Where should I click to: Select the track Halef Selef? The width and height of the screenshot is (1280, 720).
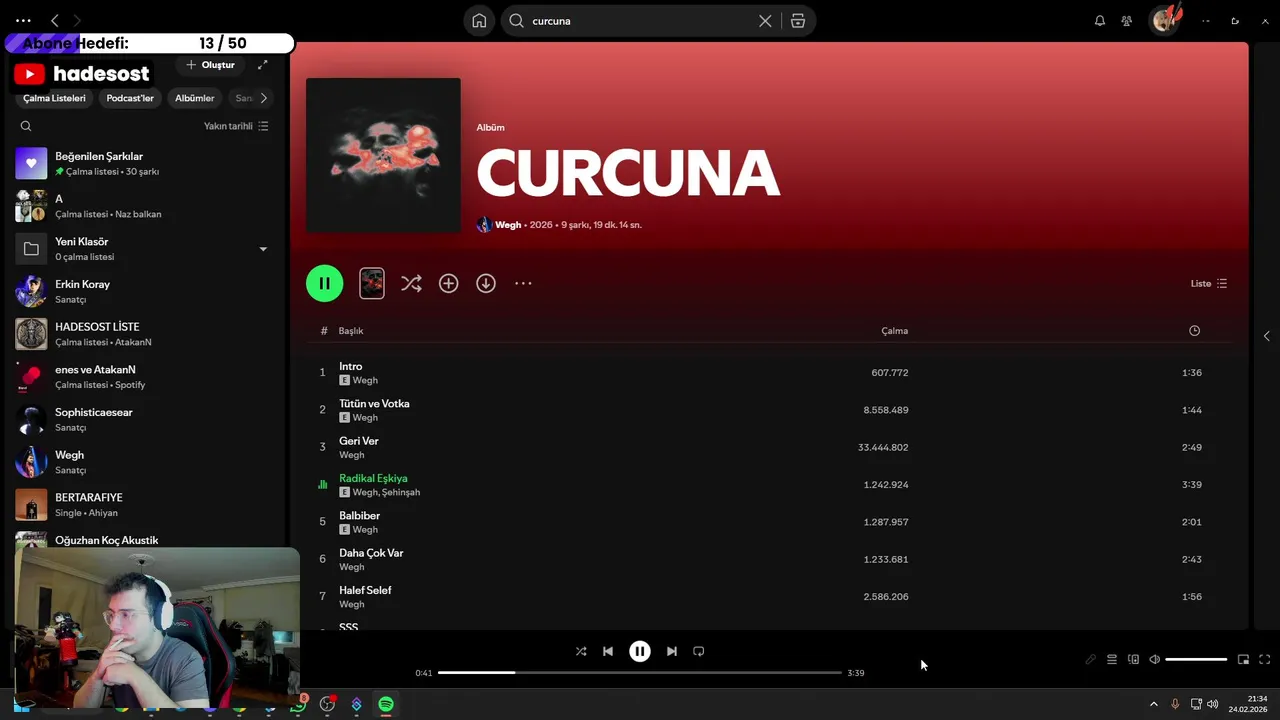point(770,596)
